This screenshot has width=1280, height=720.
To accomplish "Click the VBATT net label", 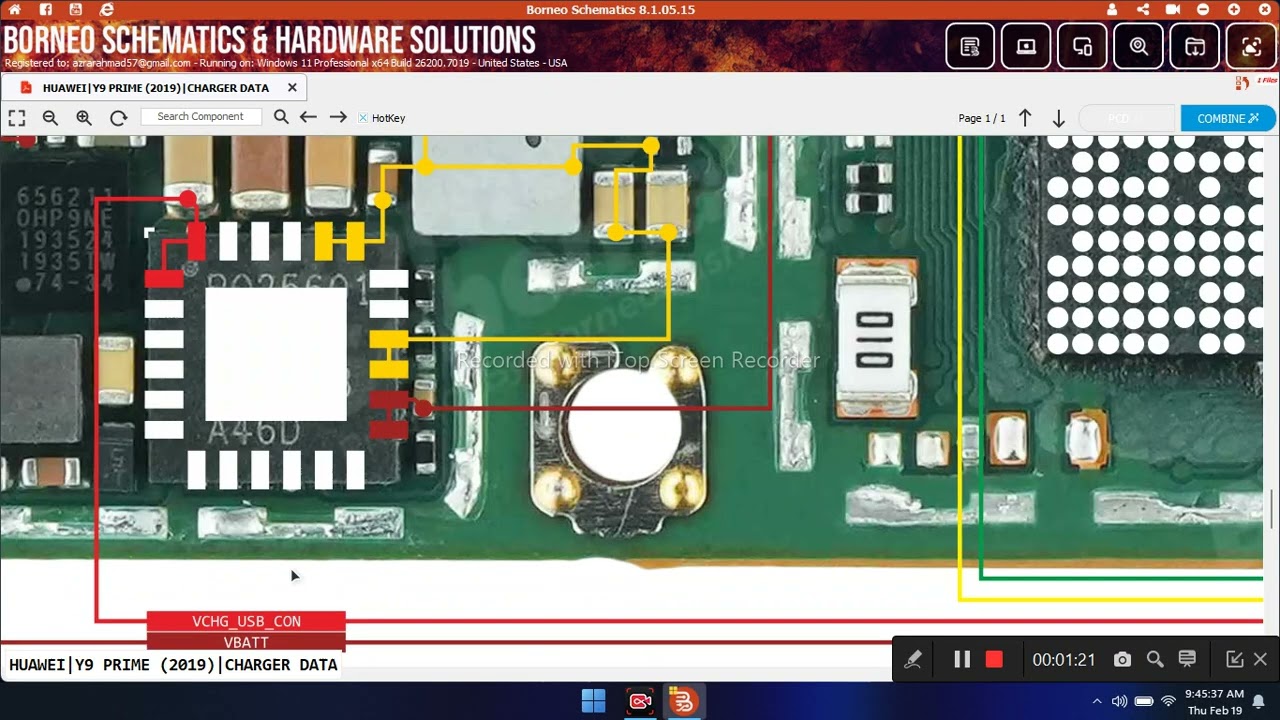I will coord(246,642).
